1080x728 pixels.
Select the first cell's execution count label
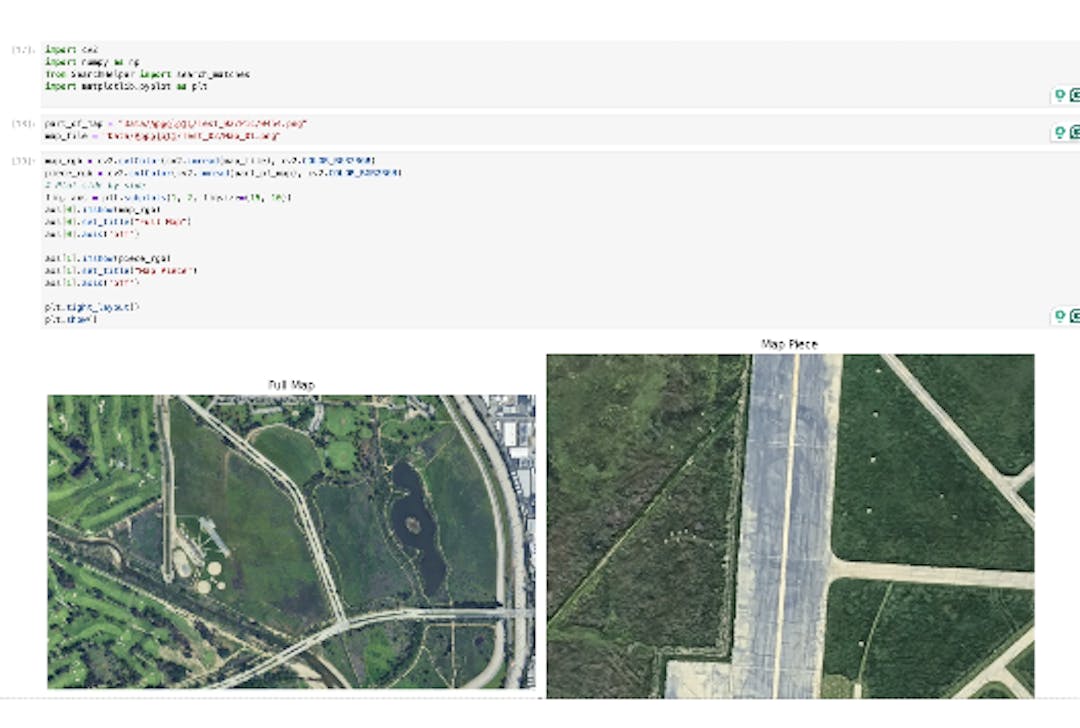tap(23, 50)
